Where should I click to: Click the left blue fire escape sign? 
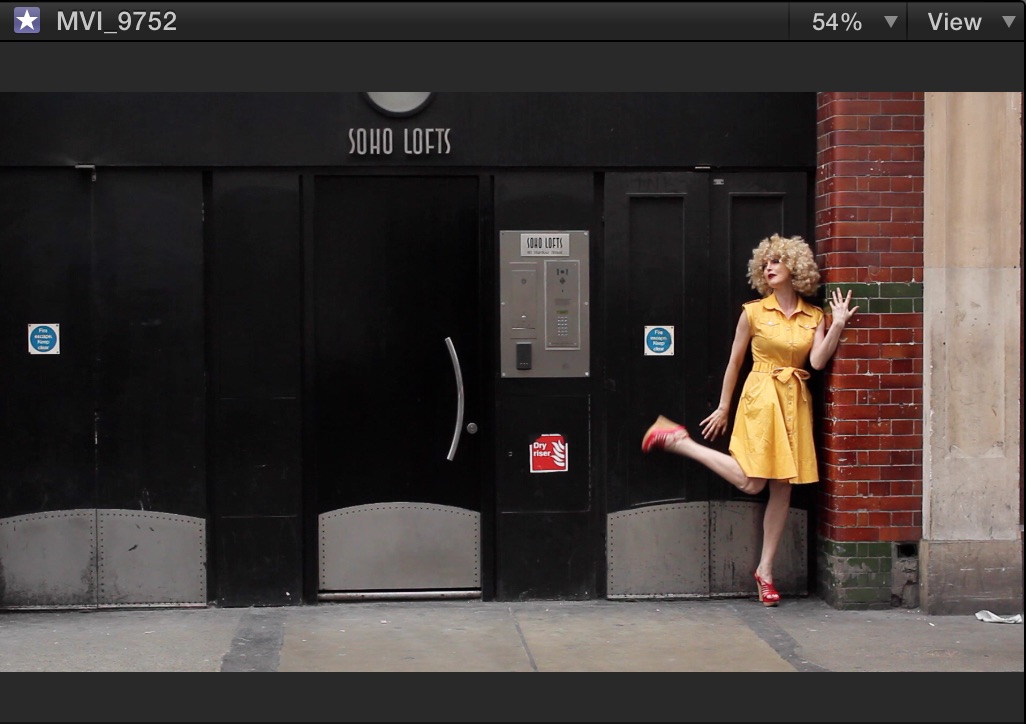44,338
